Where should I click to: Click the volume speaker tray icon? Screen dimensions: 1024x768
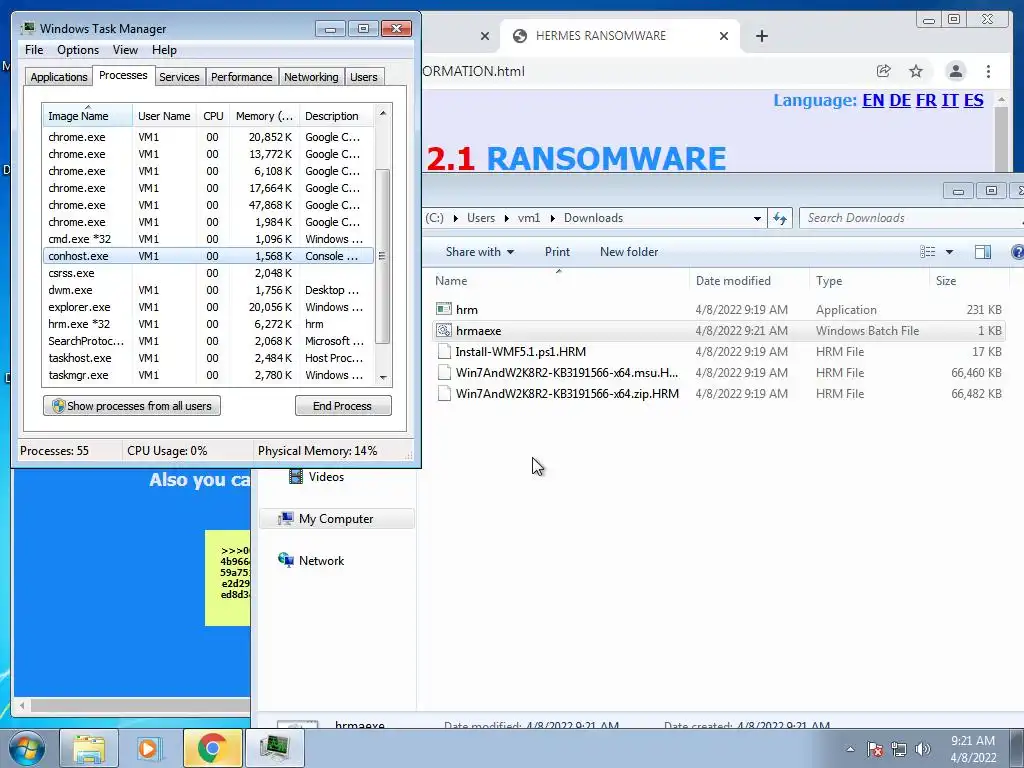click(923, 749)
